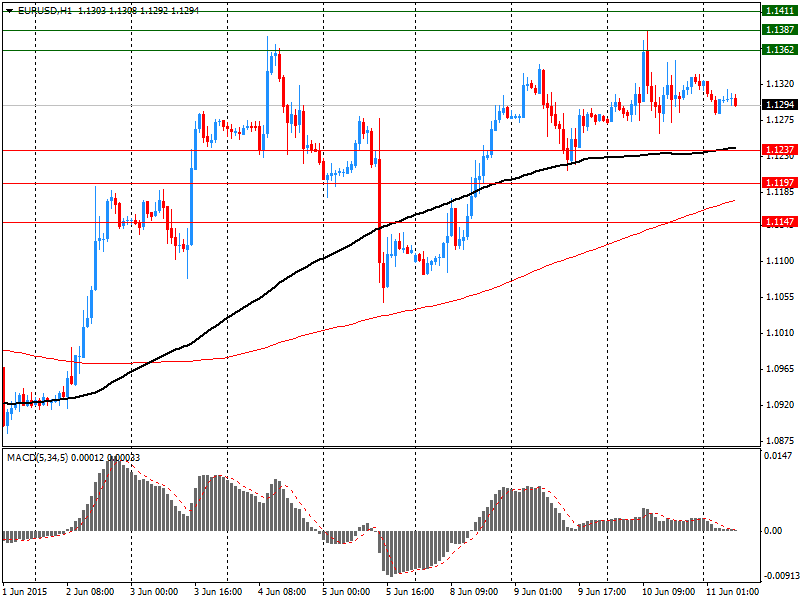
Task: Click the 5 Jun 00:00 time label
Action: click(346, 592)
